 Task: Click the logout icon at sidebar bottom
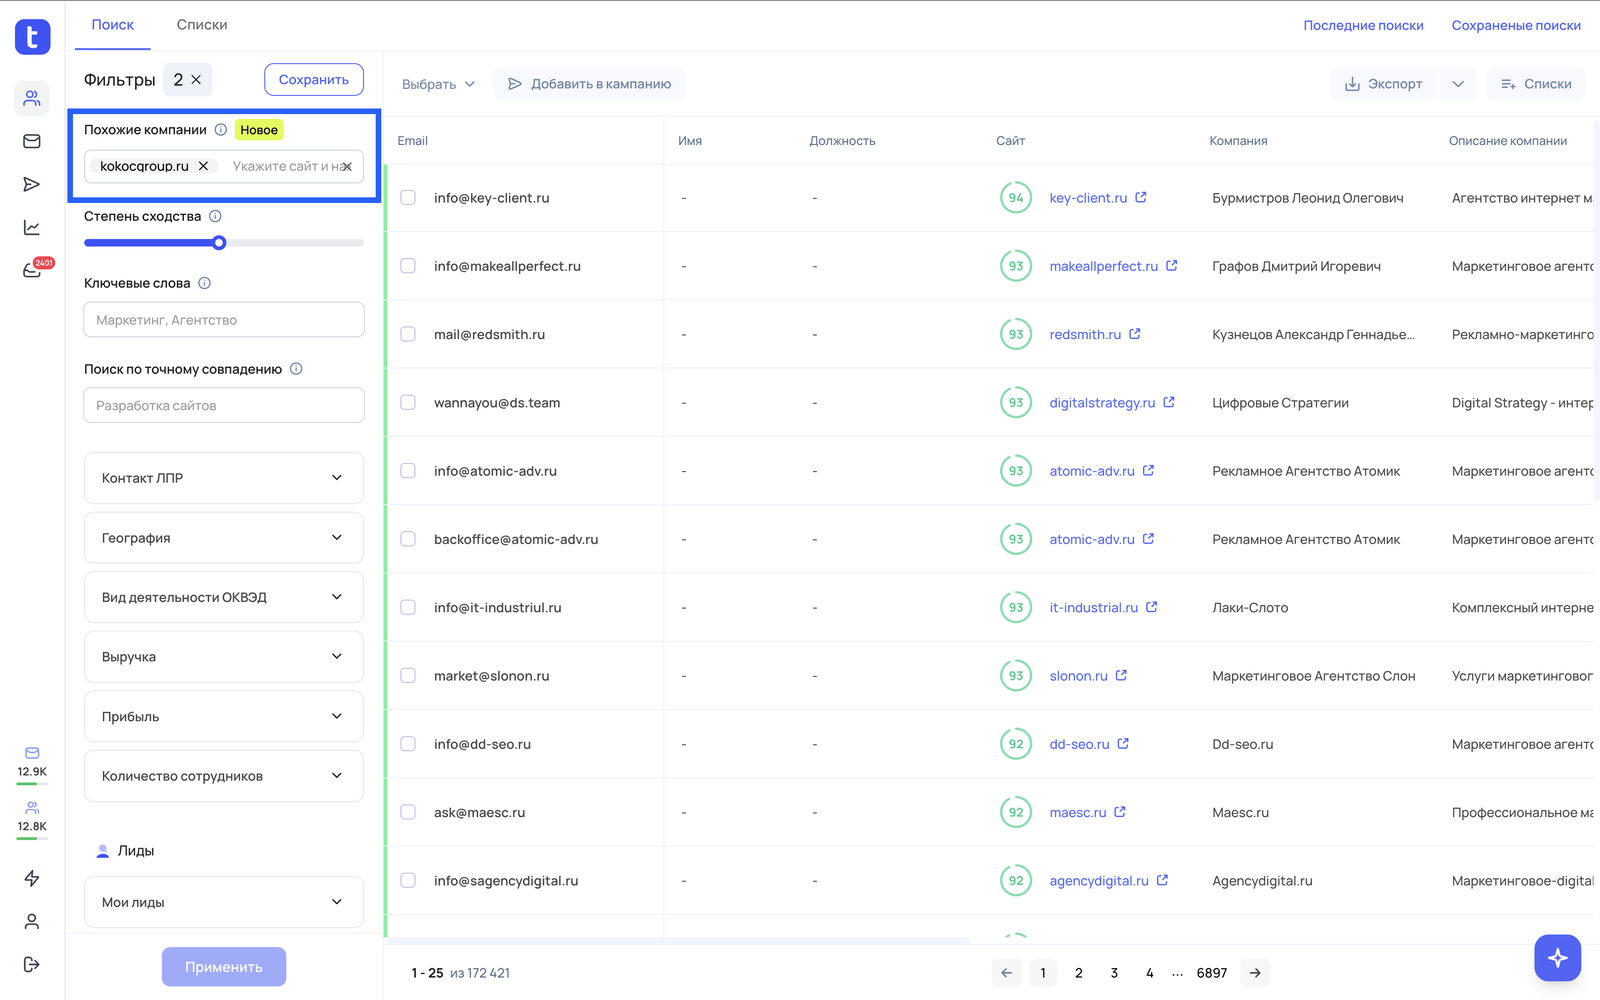click(x=32, y=964)
